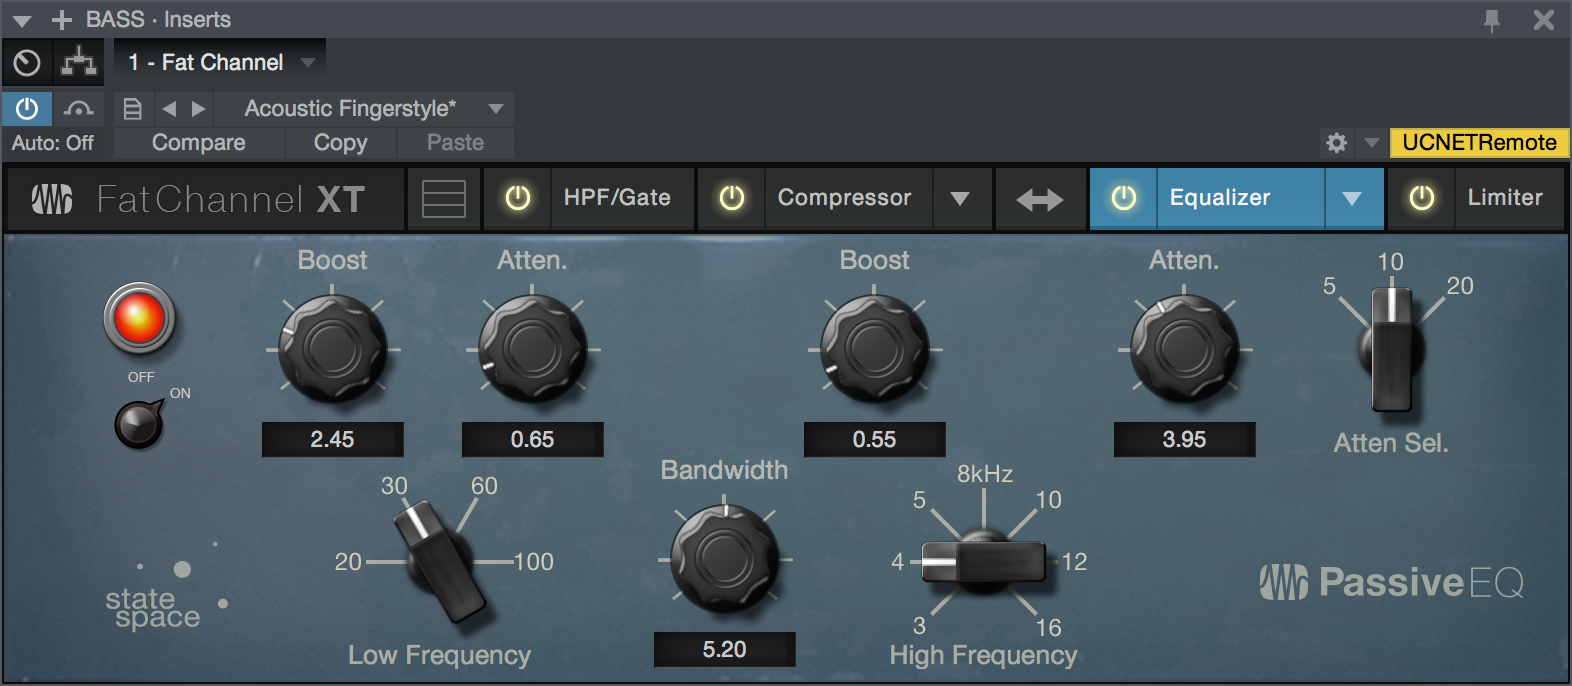
Task: Select the Equalizer tab
Action: pos(1241,198)
